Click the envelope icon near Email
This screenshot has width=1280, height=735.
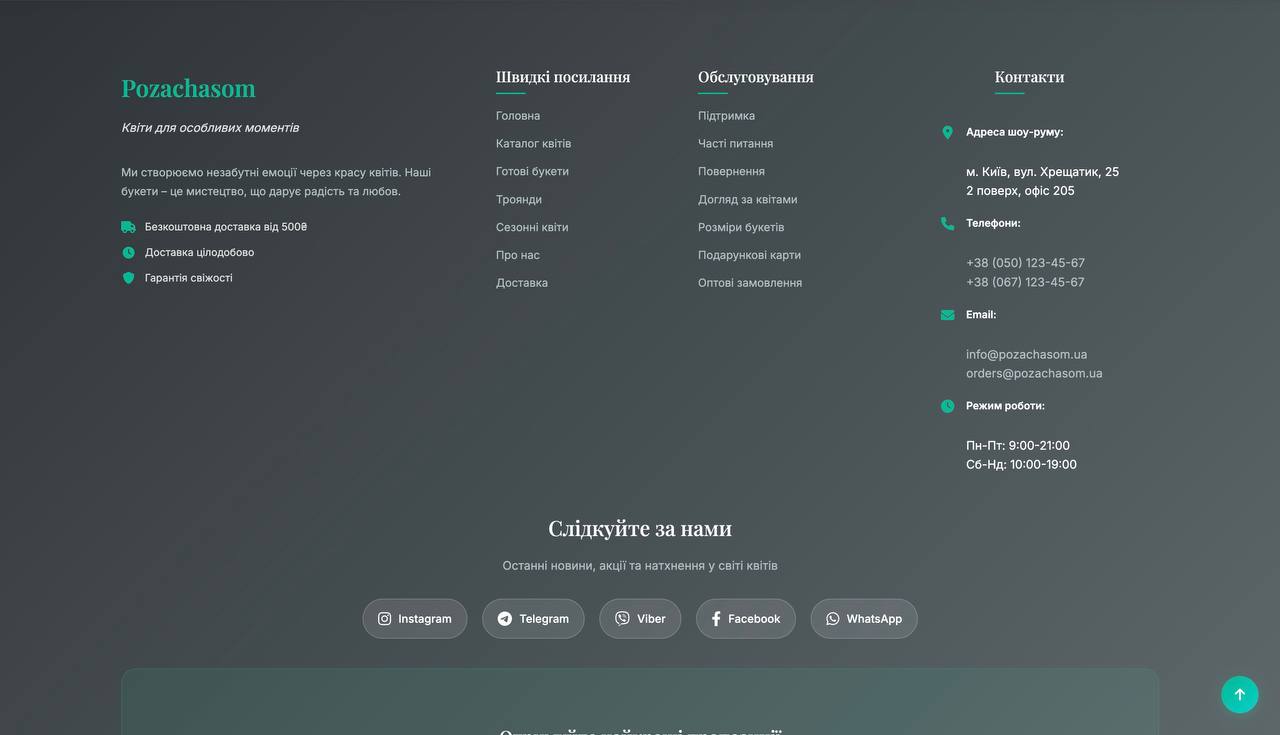pos(947,315)
